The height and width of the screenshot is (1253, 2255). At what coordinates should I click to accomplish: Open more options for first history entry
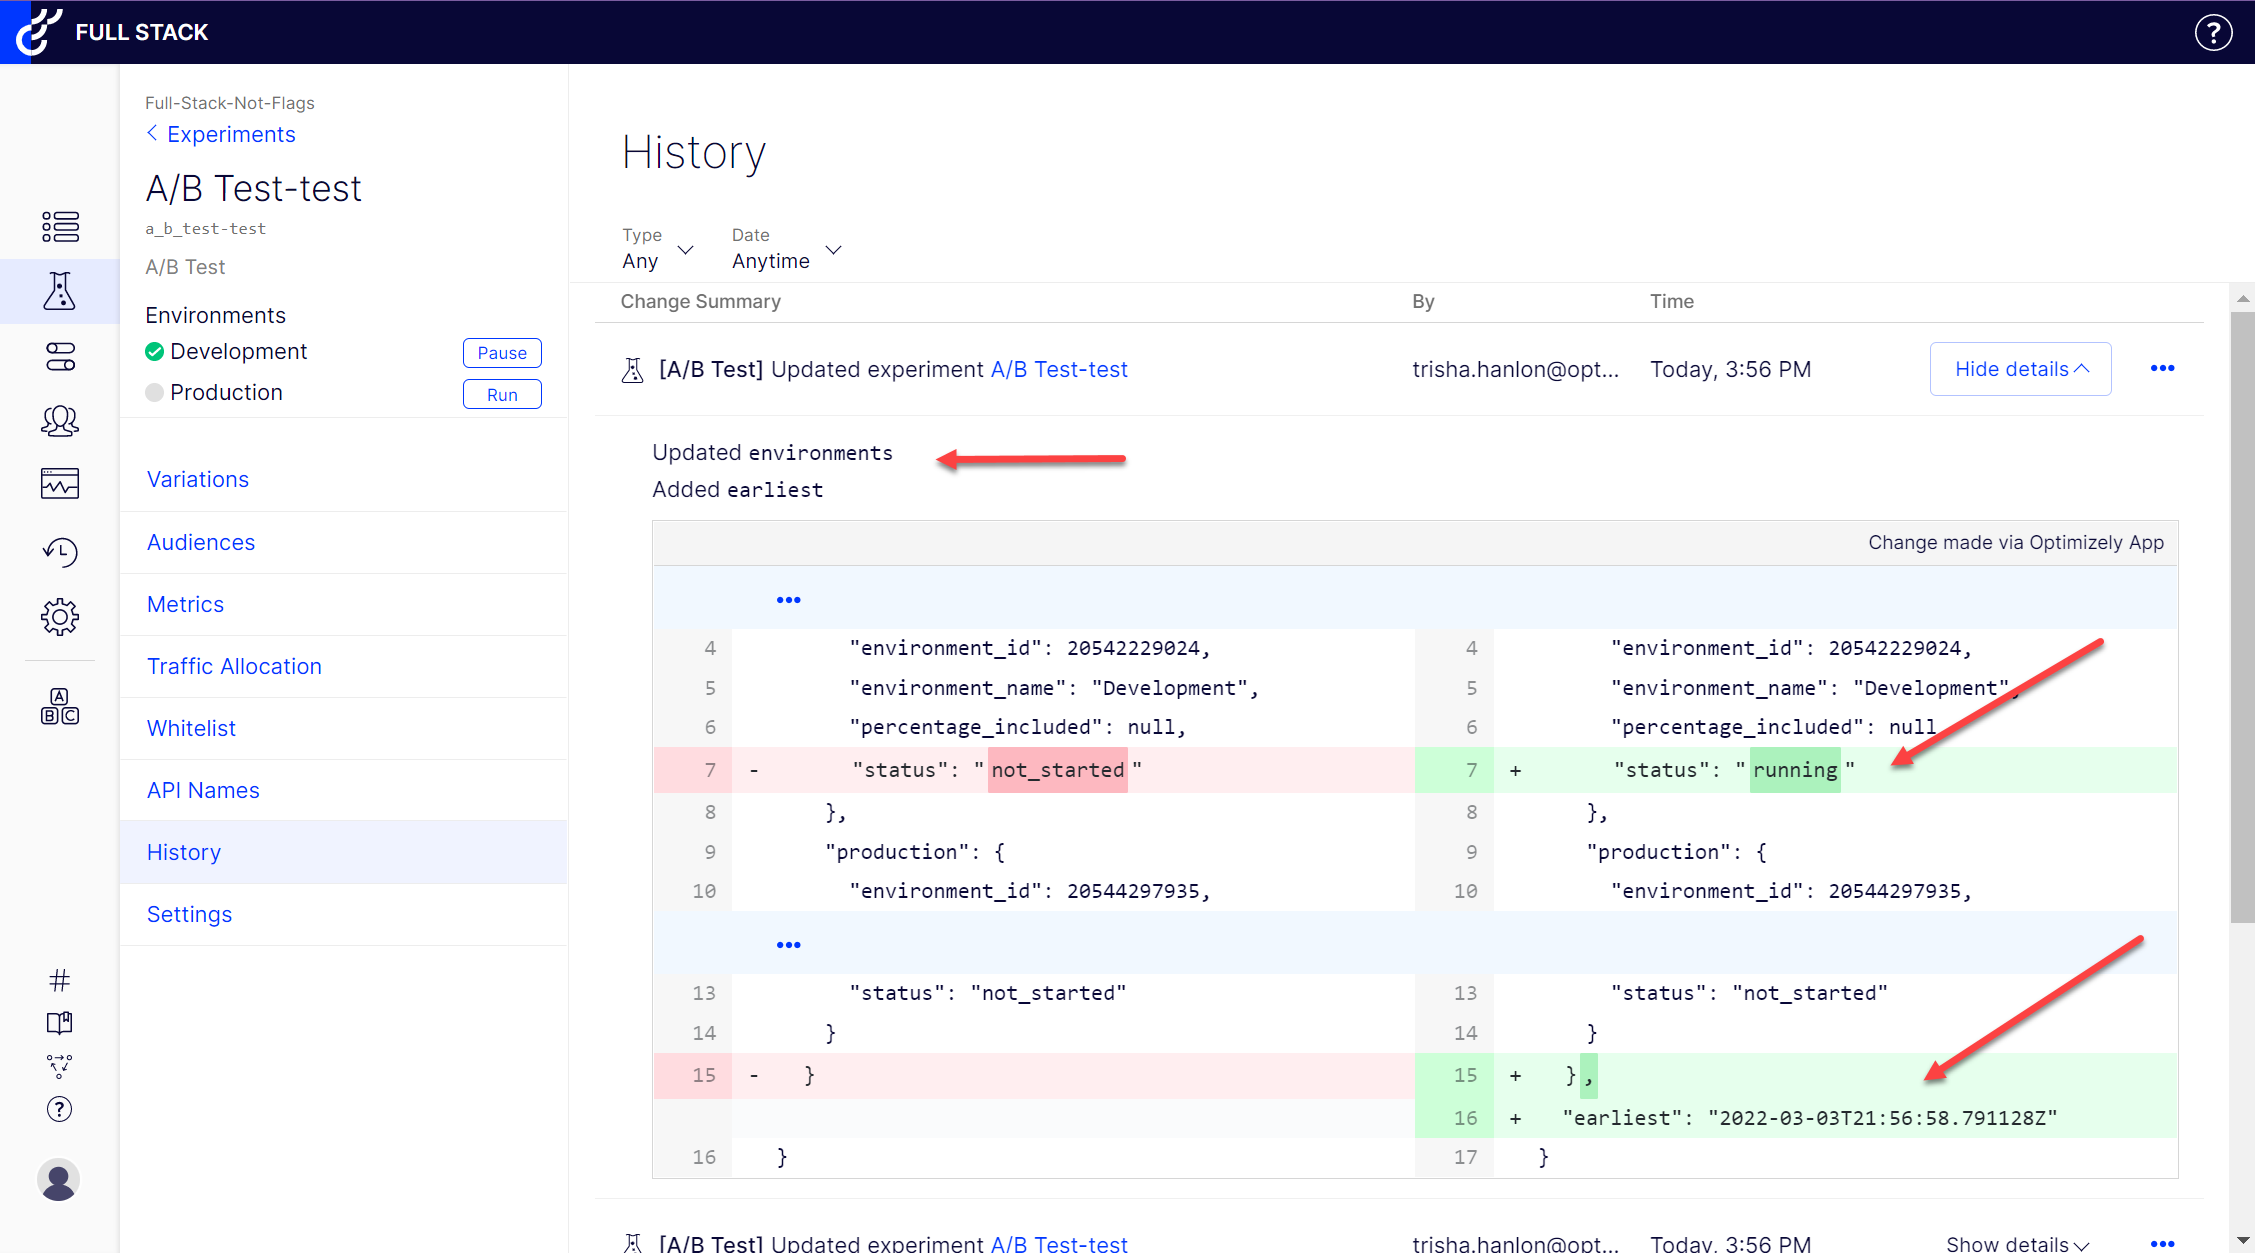click(x=2162, y=369)
